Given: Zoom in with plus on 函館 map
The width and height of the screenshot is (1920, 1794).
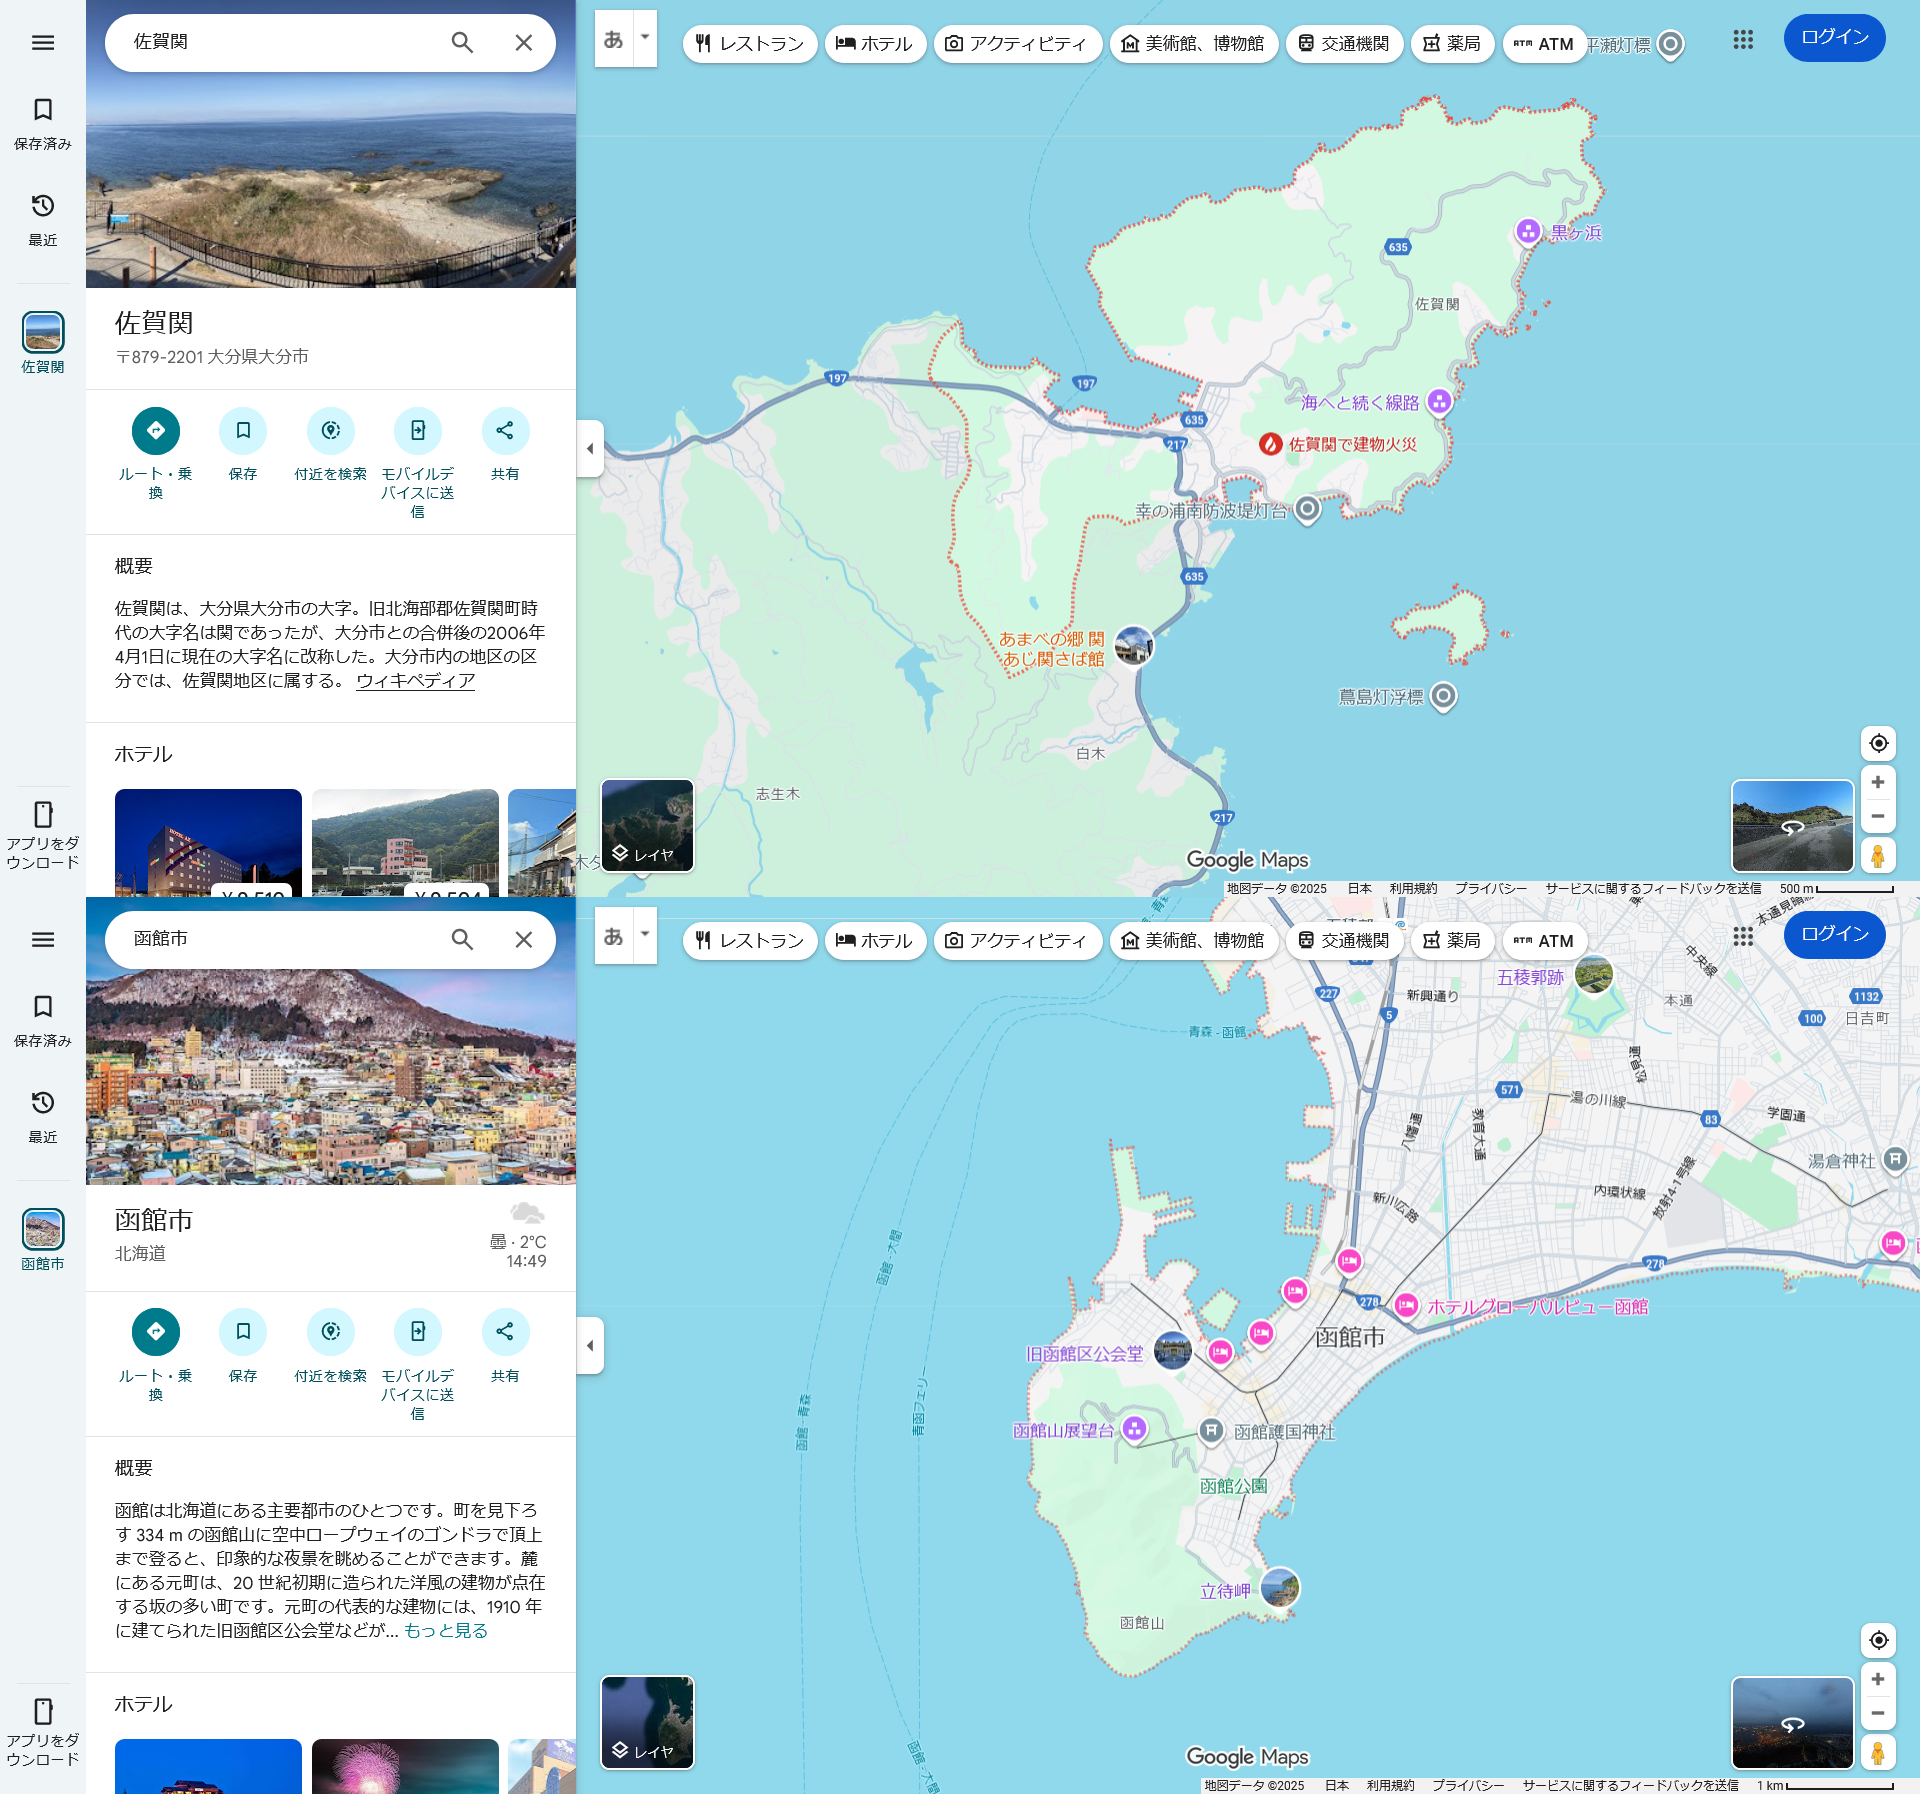Looking at the screenshot, I should tap(1878, 1680).
